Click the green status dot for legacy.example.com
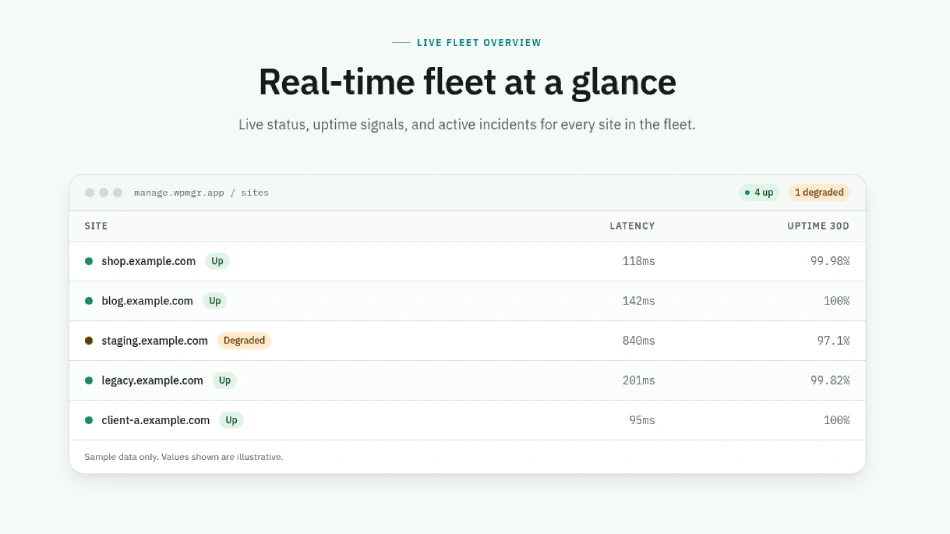This screenshot has height=534, width=950. click(89, 381)
